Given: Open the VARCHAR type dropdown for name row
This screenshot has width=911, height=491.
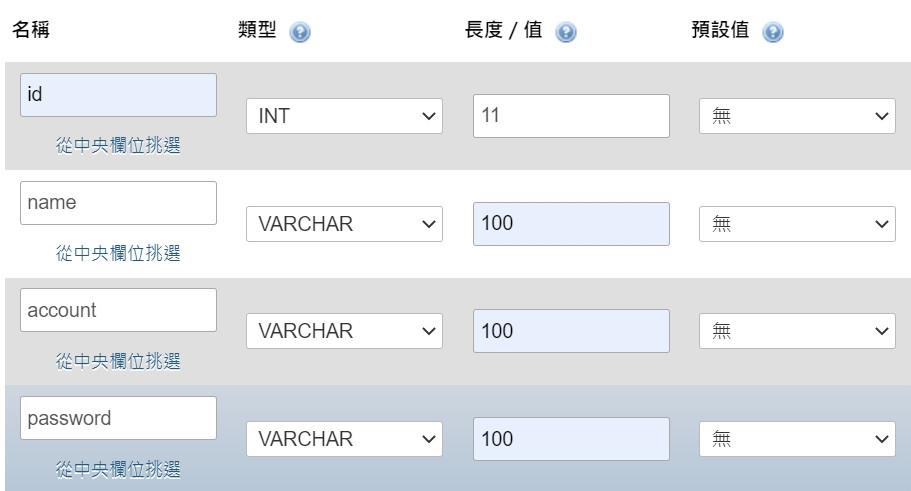Looking at the screenshot, I should 344,224.
